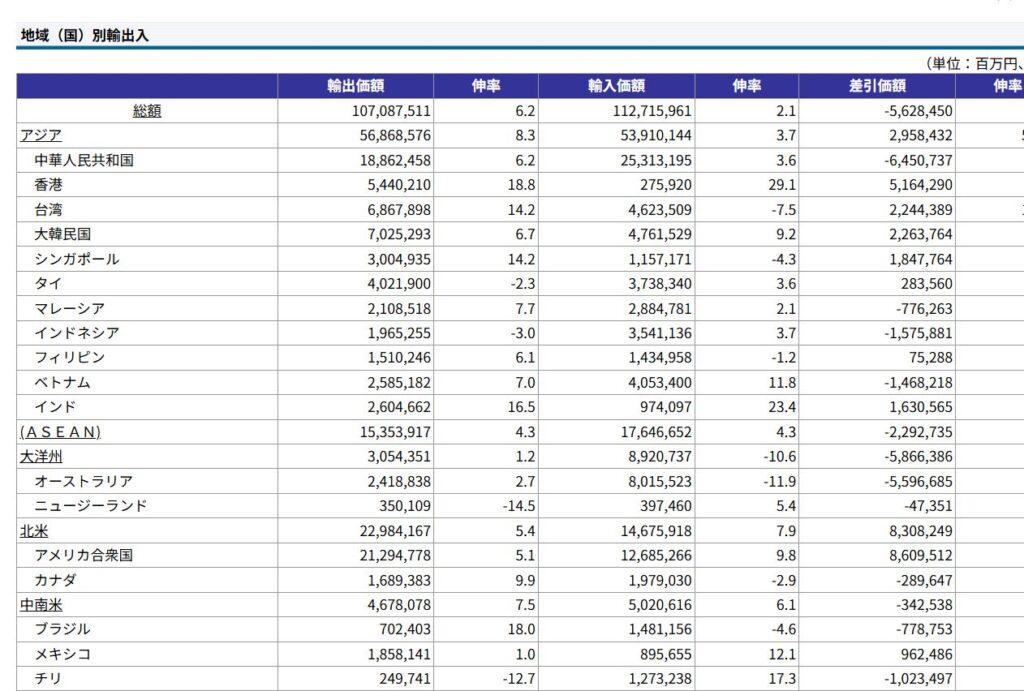
Task: Open the 北米 region link
Action: 34,531
